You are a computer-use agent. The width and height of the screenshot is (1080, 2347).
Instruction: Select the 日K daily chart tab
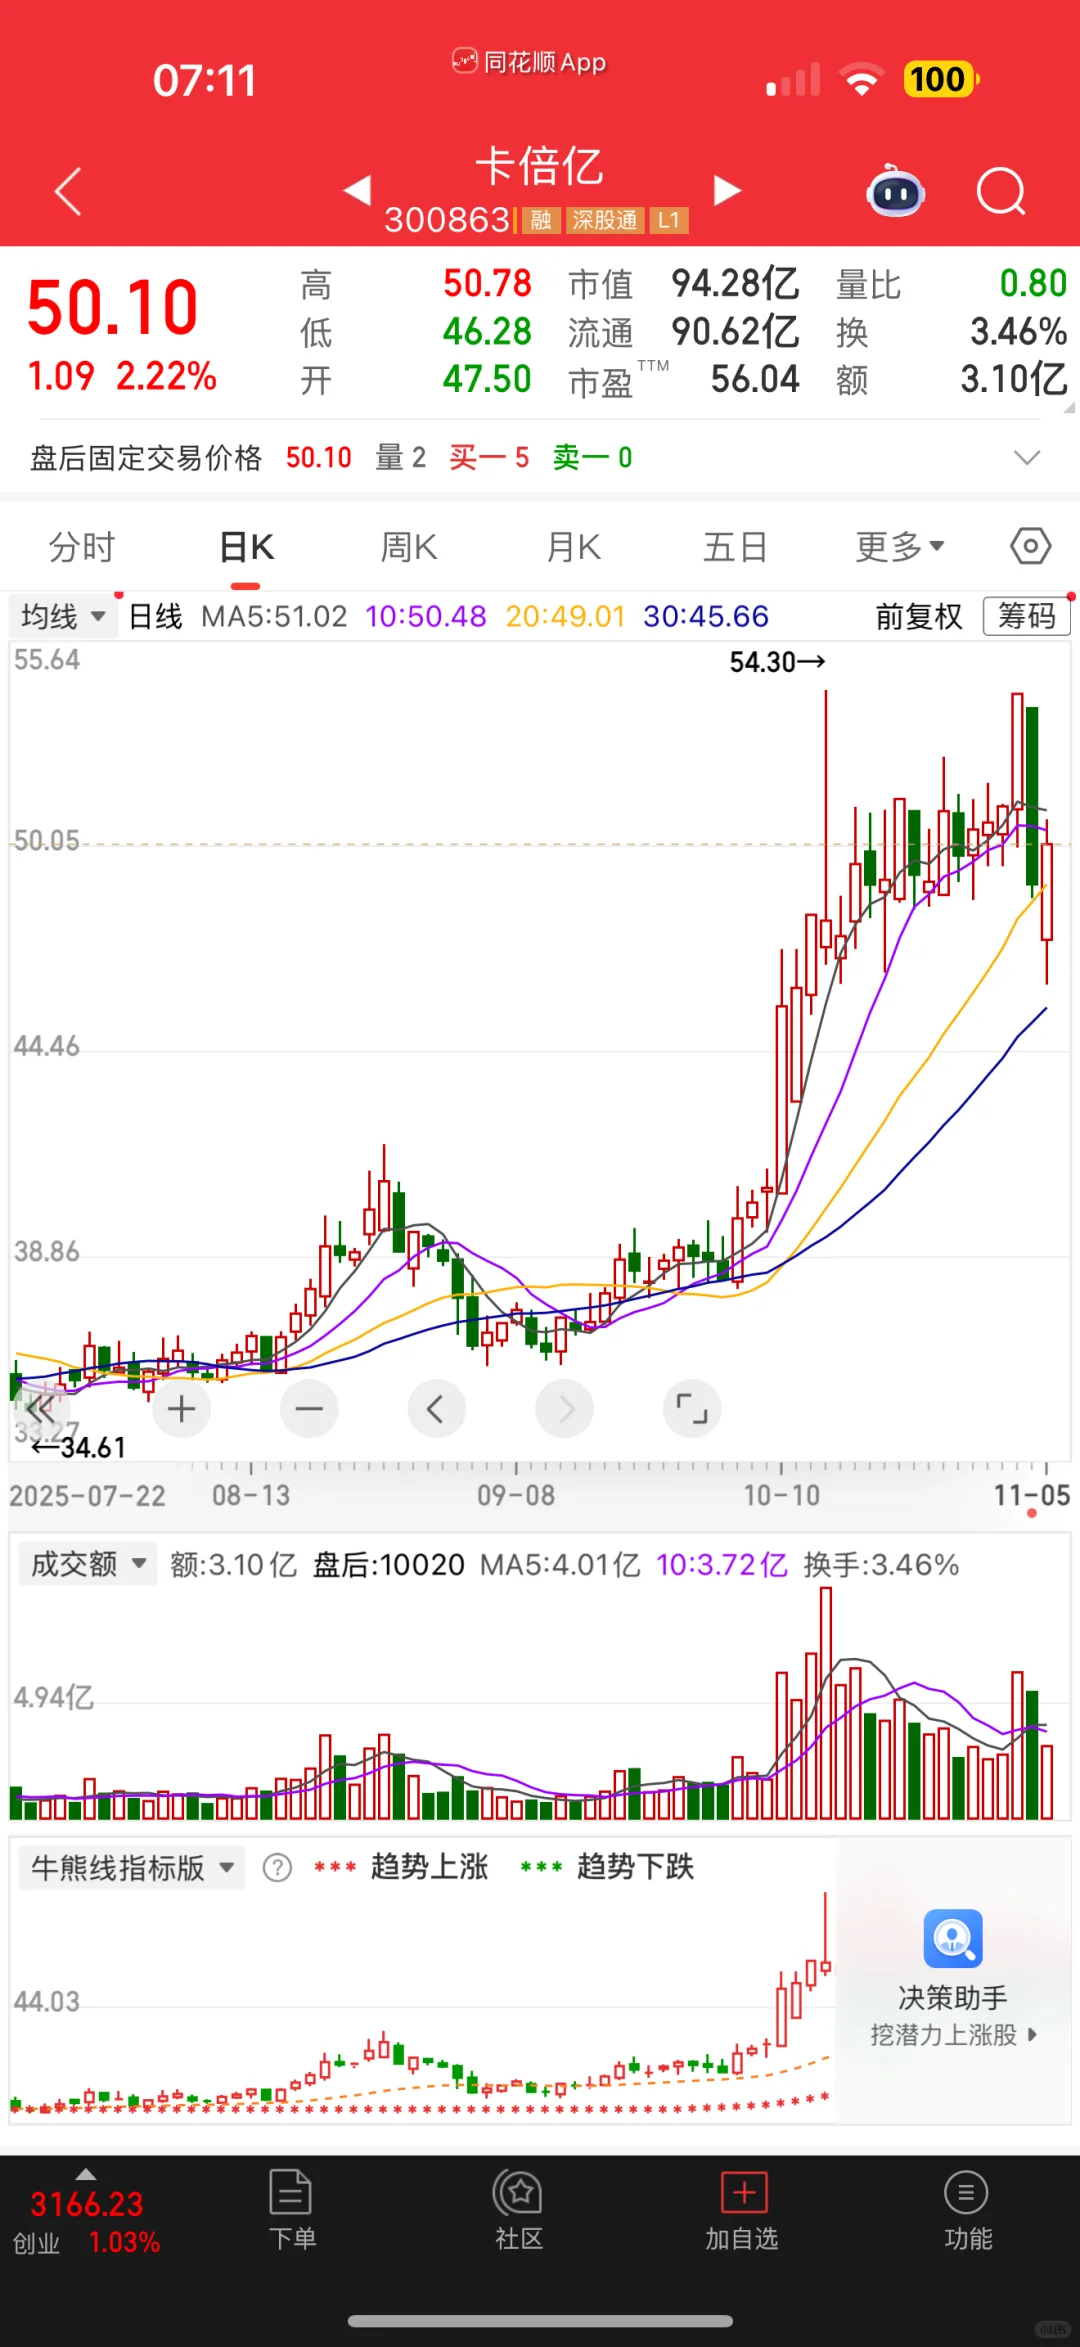click(x=246, y=547)
